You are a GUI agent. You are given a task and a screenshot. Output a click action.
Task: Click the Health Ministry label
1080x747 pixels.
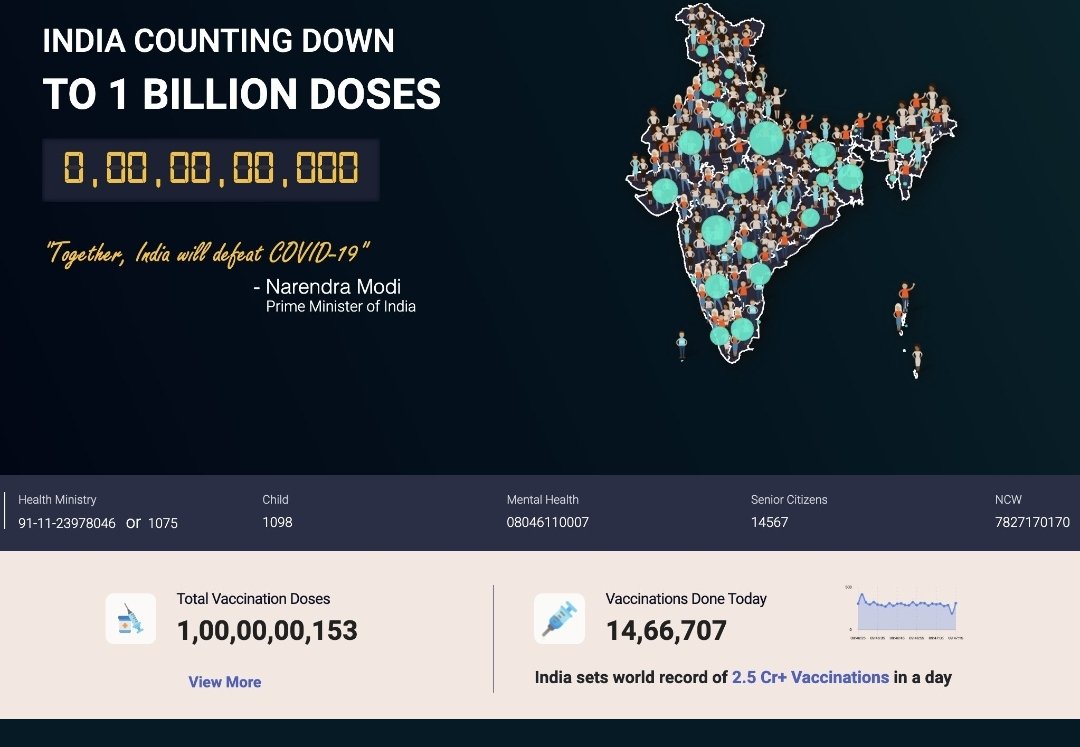pos(57,500)
